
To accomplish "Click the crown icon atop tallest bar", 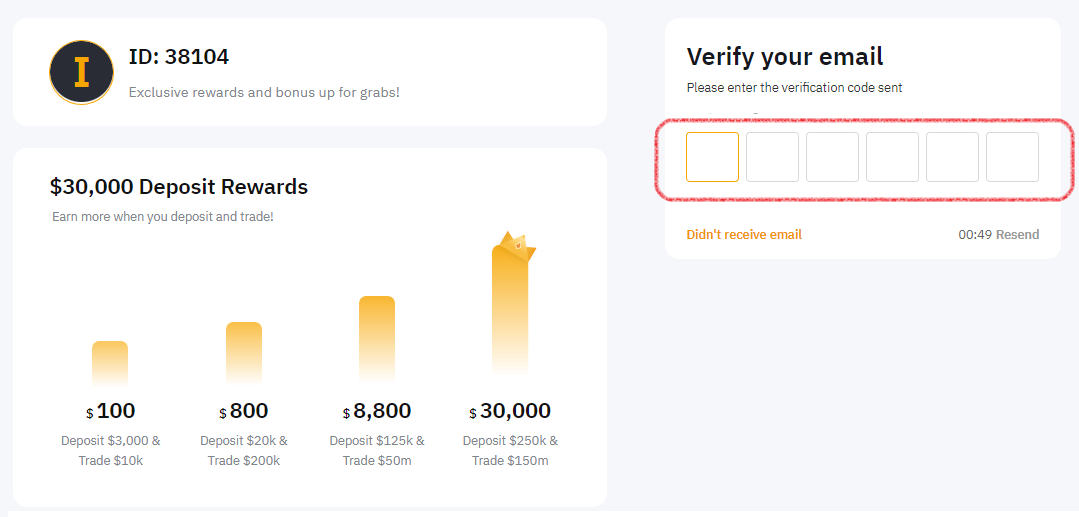I will tap(516, 246).
